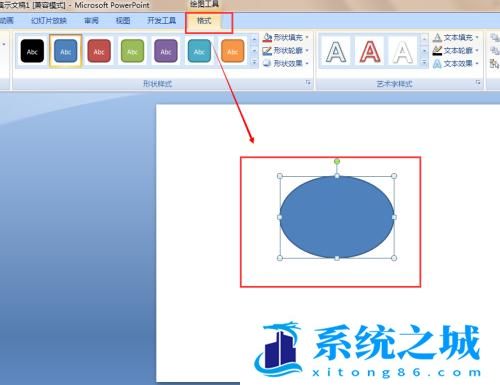Apply the black Abc shape style
Viewport: 500px width, 385px height.
click(32, 51)
